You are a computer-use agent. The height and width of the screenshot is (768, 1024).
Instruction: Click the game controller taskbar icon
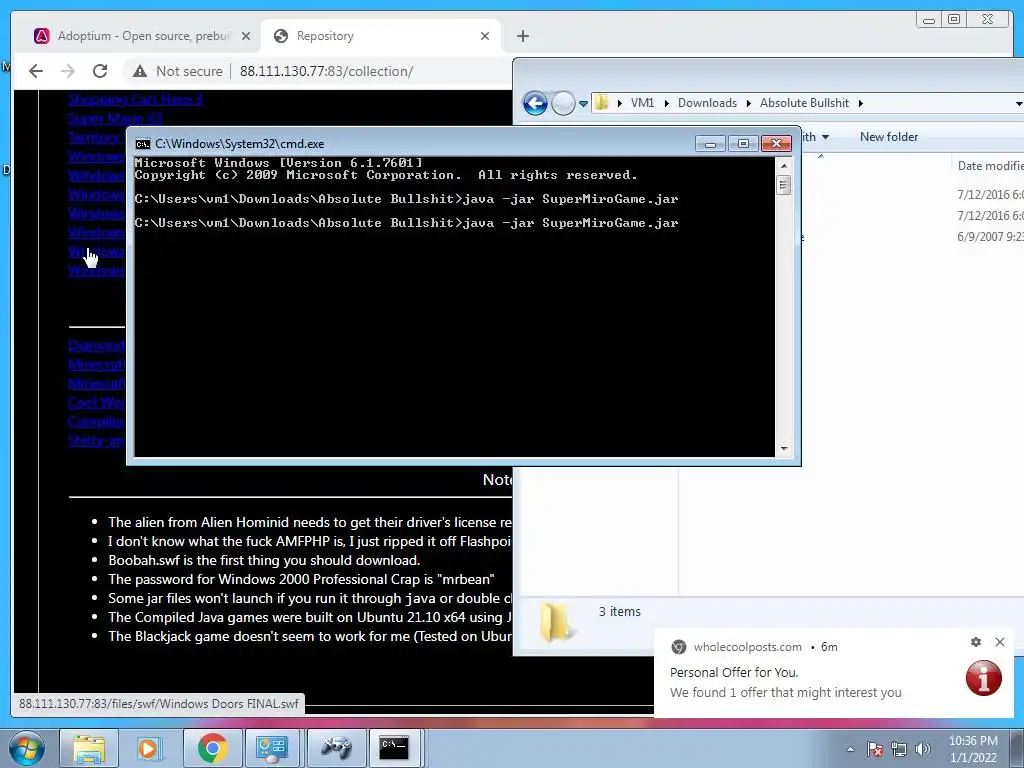pyautogui.click(x=336, y=748)
